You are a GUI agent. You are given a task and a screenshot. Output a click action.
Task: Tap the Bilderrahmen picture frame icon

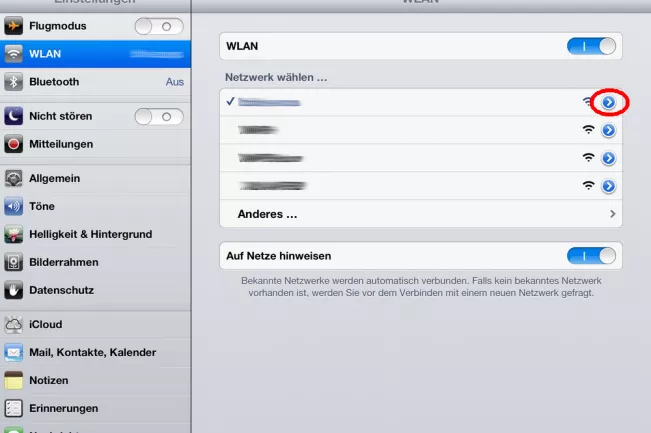pos(13,262)
